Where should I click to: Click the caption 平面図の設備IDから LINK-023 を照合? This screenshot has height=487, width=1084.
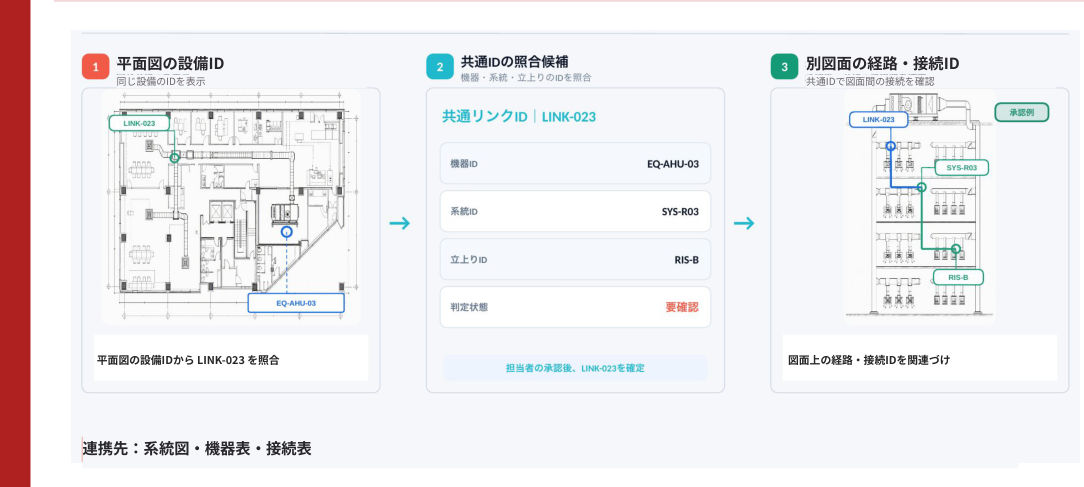click(187, 360)
